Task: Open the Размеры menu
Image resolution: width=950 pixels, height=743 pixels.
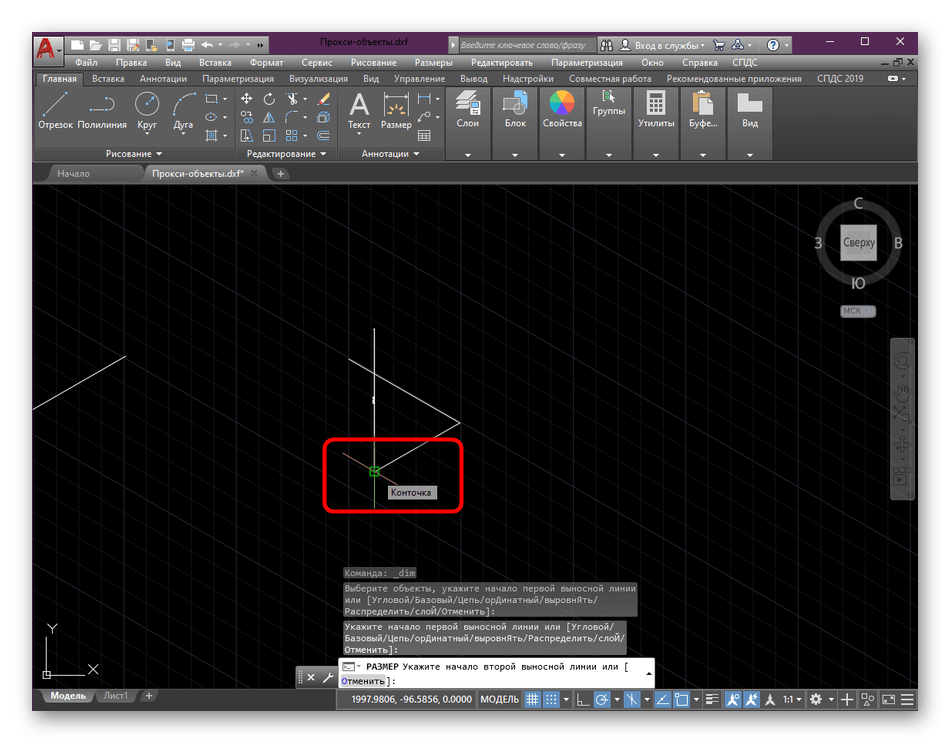Action: click(x=433, y=62)
